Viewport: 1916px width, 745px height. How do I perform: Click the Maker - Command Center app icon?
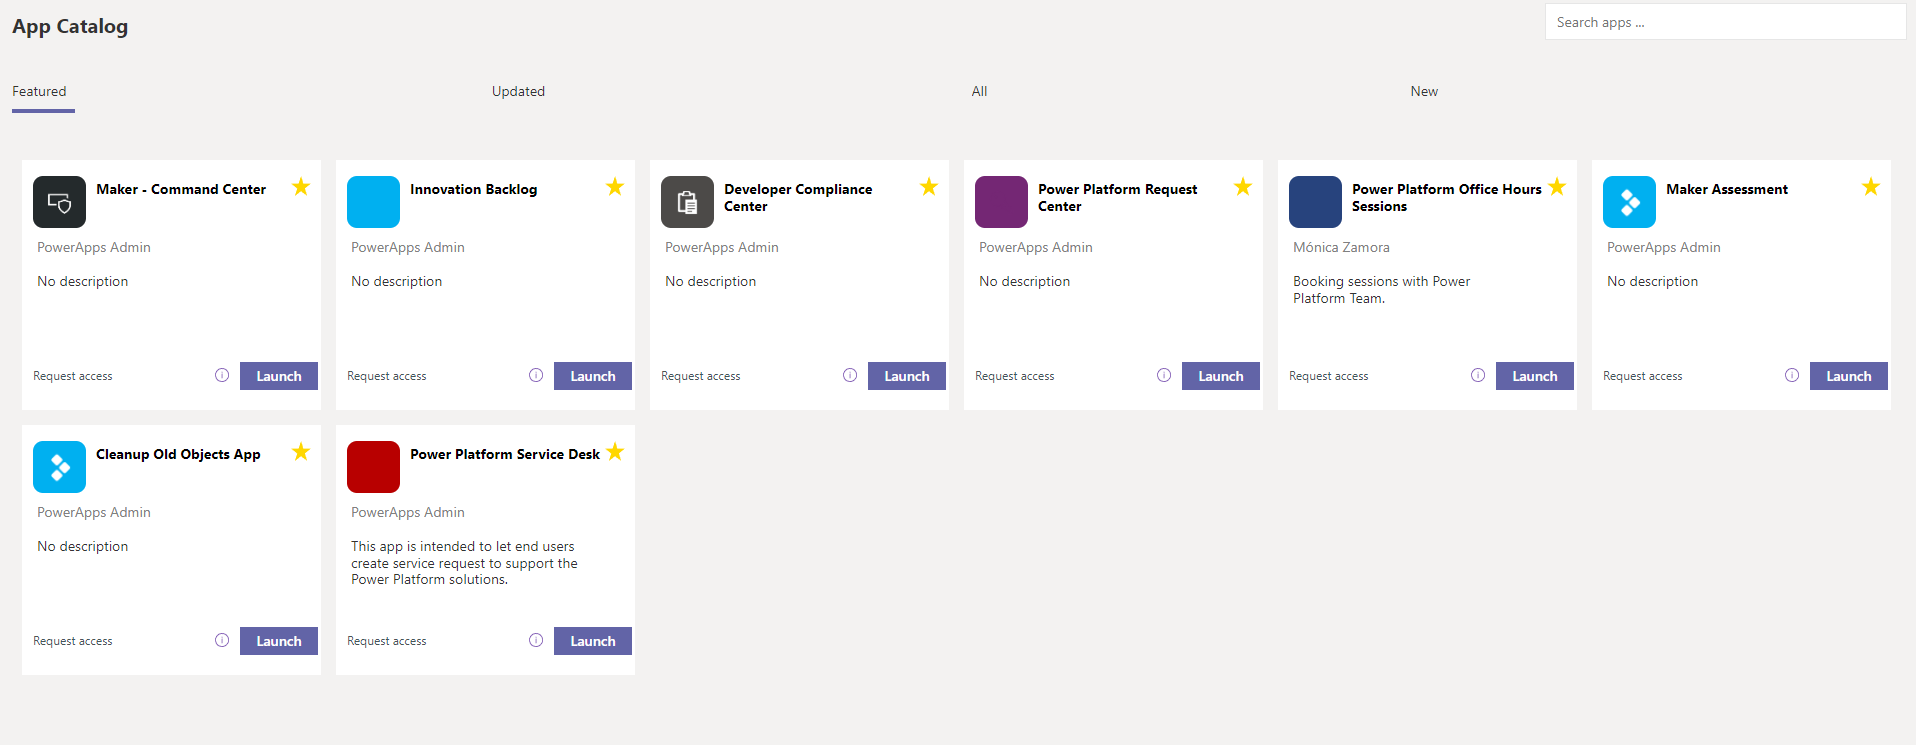59,201
